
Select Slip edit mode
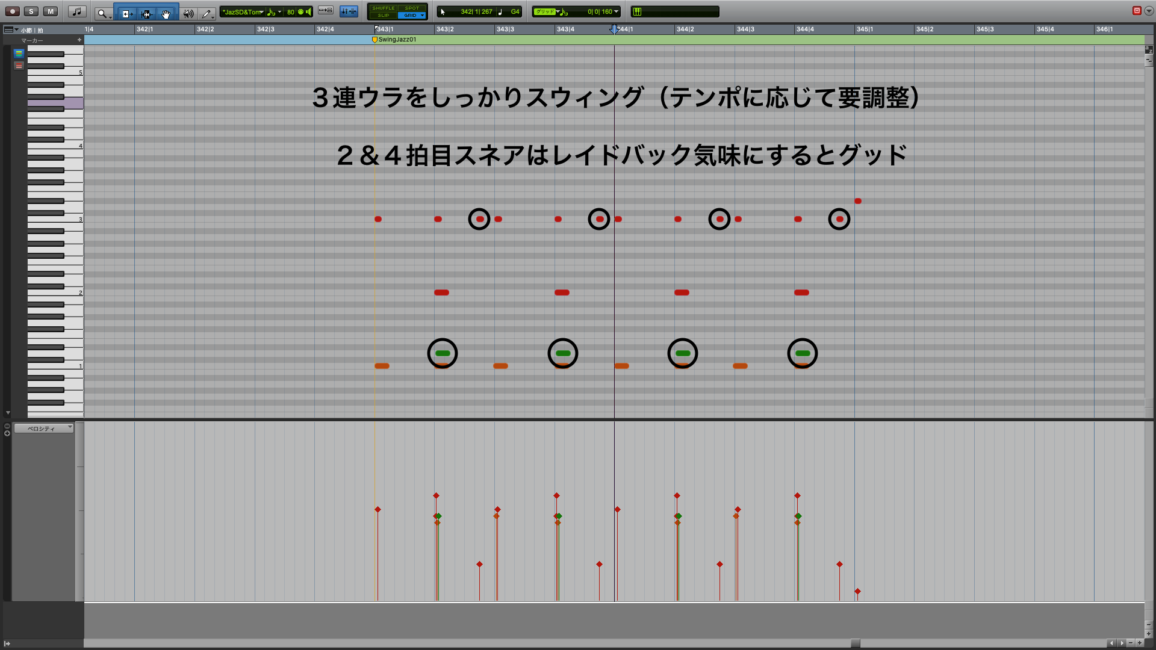click(383, 16)
